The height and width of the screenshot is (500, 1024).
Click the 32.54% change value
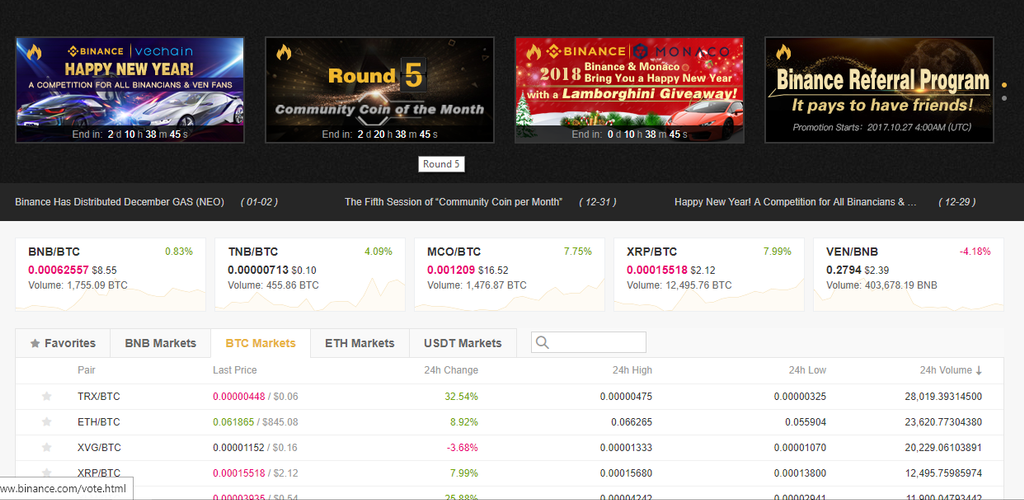tap(462, 396)
